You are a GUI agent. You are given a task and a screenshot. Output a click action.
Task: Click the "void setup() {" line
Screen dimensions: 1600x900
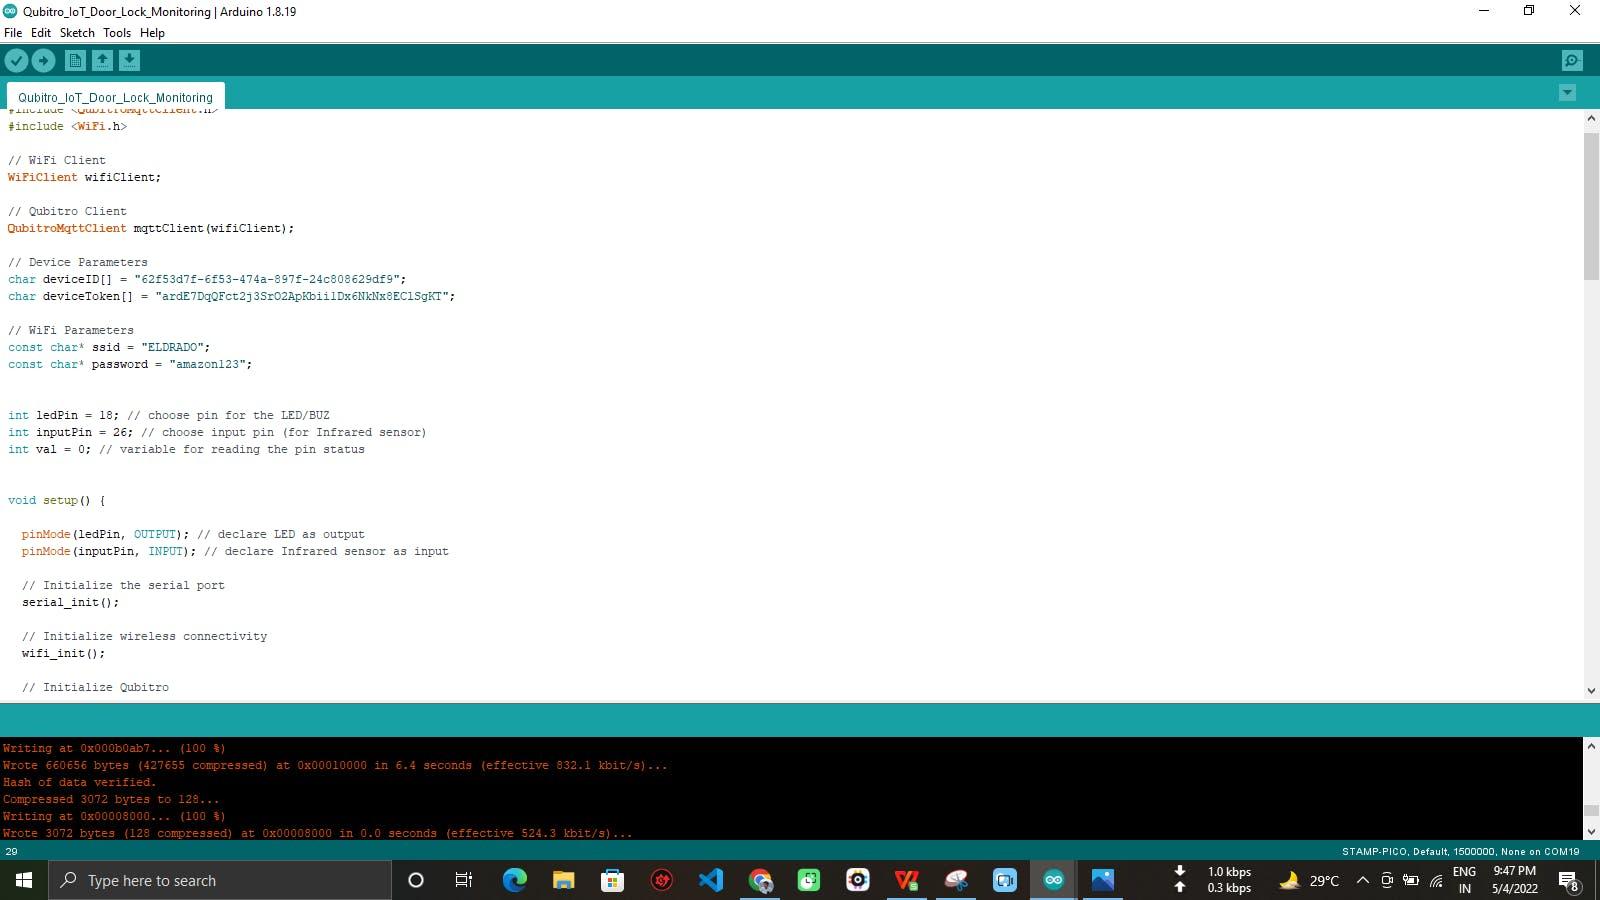click(x=57, y=500)
